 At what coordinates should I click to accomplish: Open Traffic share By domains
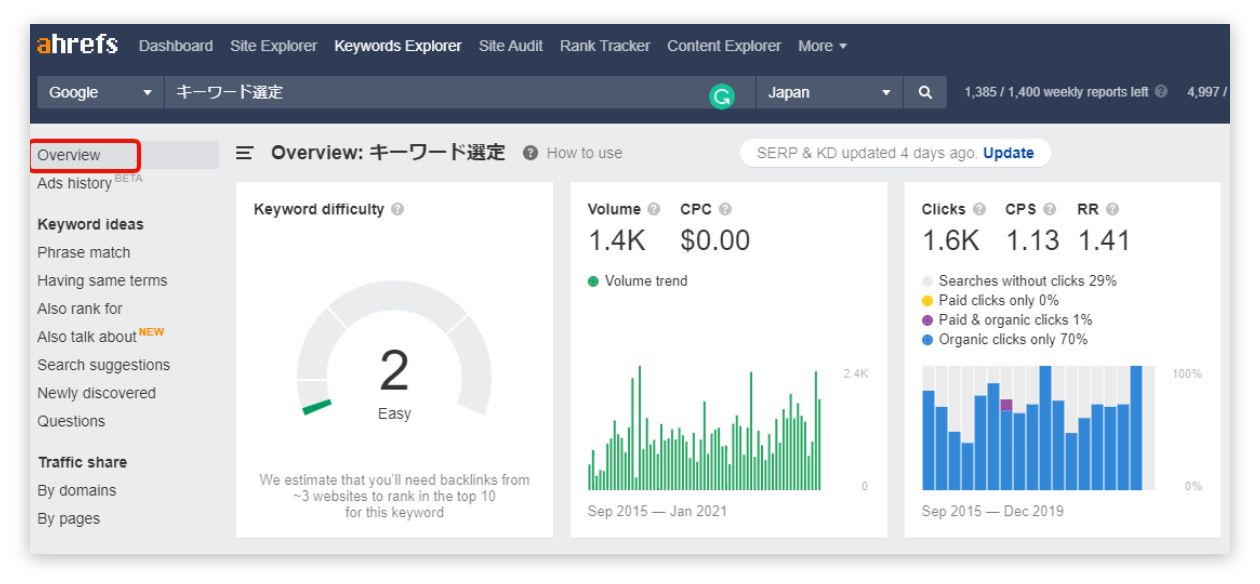[77, 490]
